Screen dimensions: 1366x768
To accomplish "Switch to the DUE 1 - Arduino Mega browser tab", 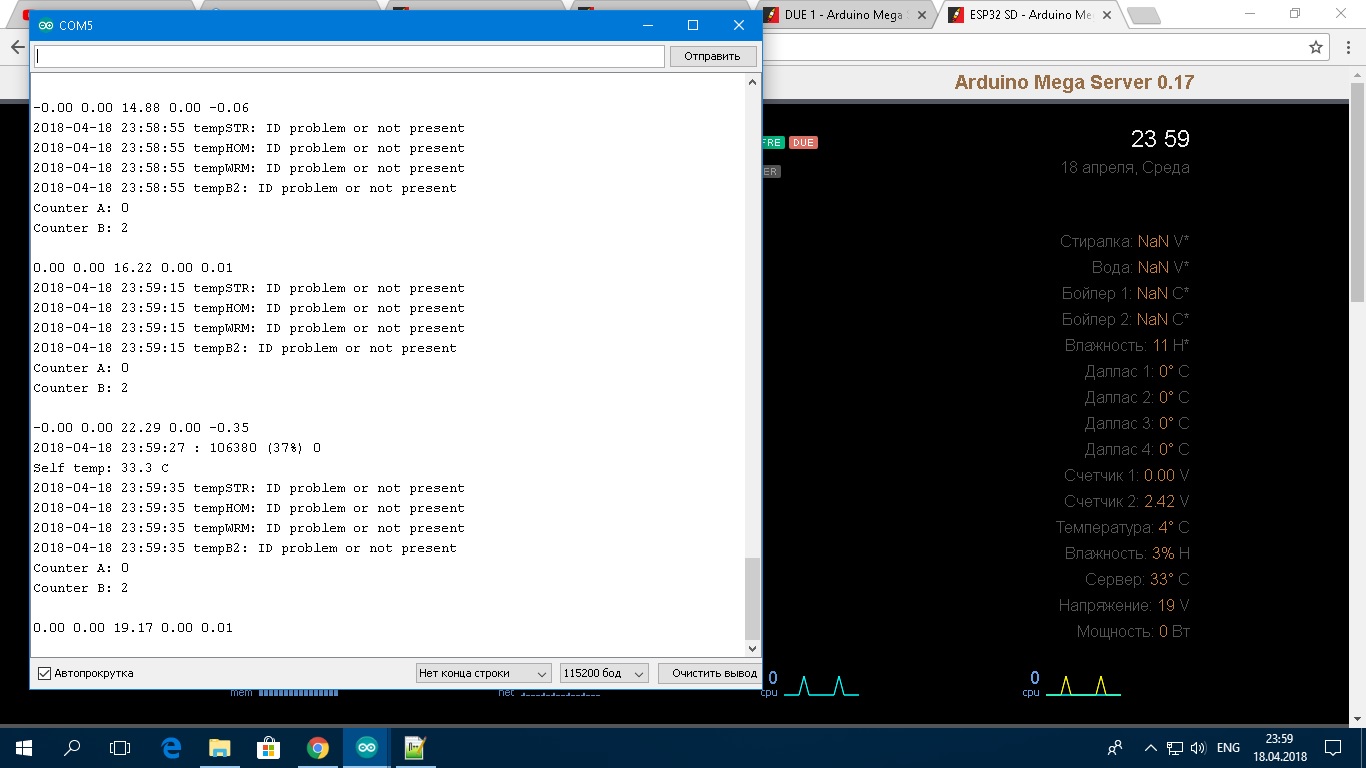I will (847, 15).
